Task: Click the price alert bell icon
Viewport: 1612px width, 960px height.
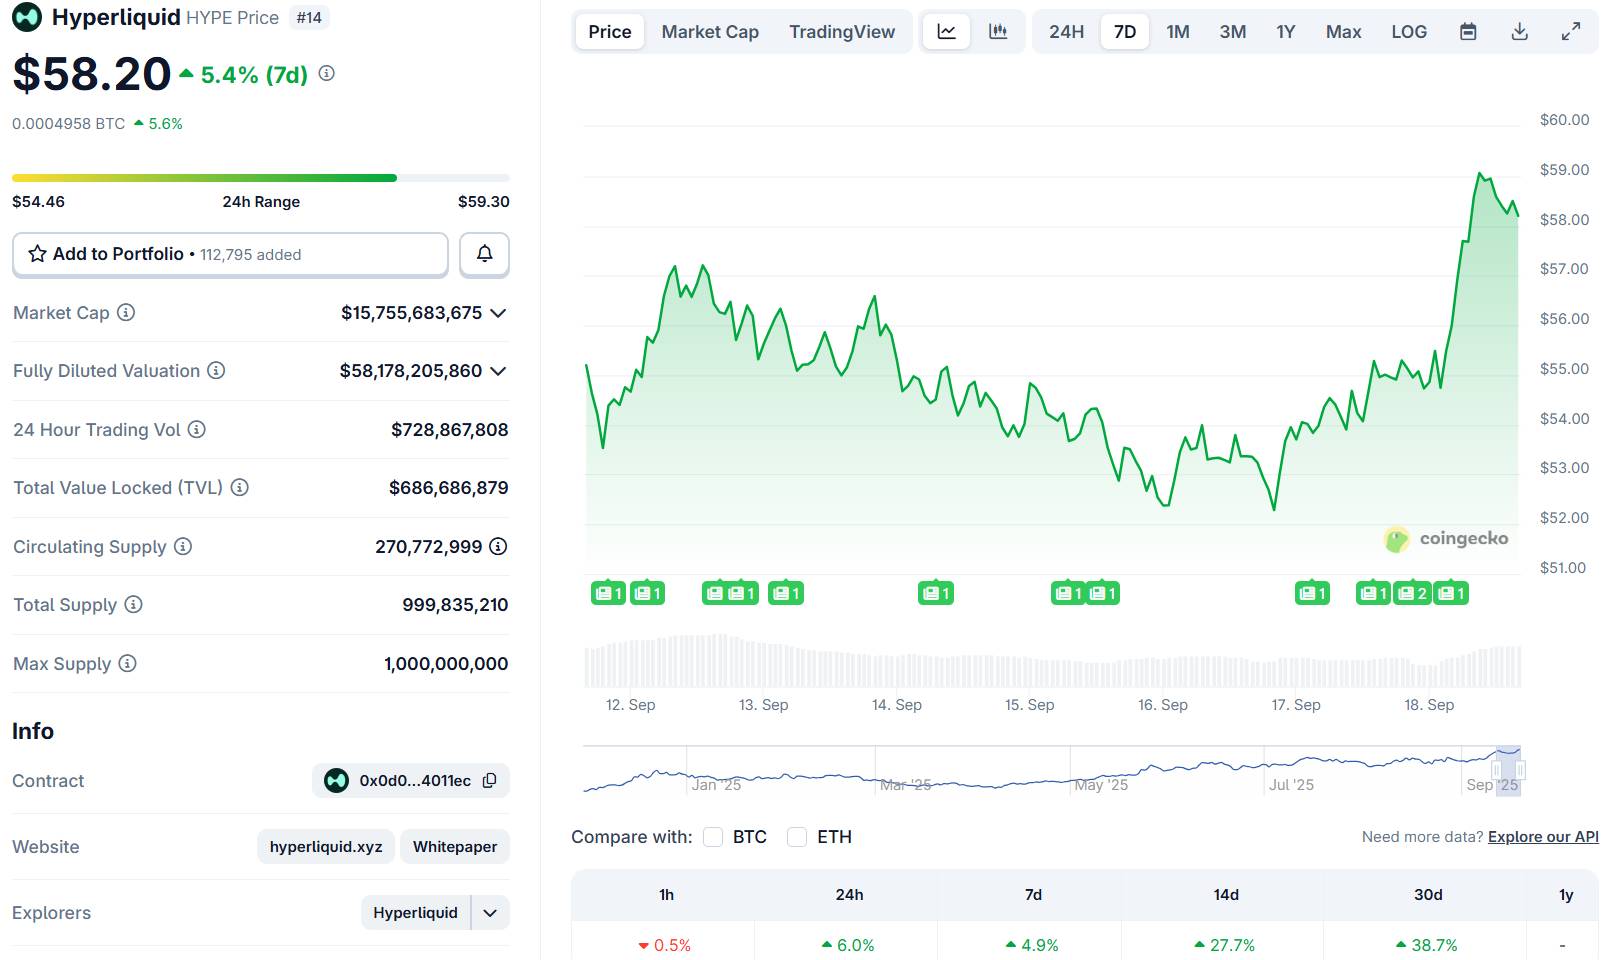Action: click(484, 254)
